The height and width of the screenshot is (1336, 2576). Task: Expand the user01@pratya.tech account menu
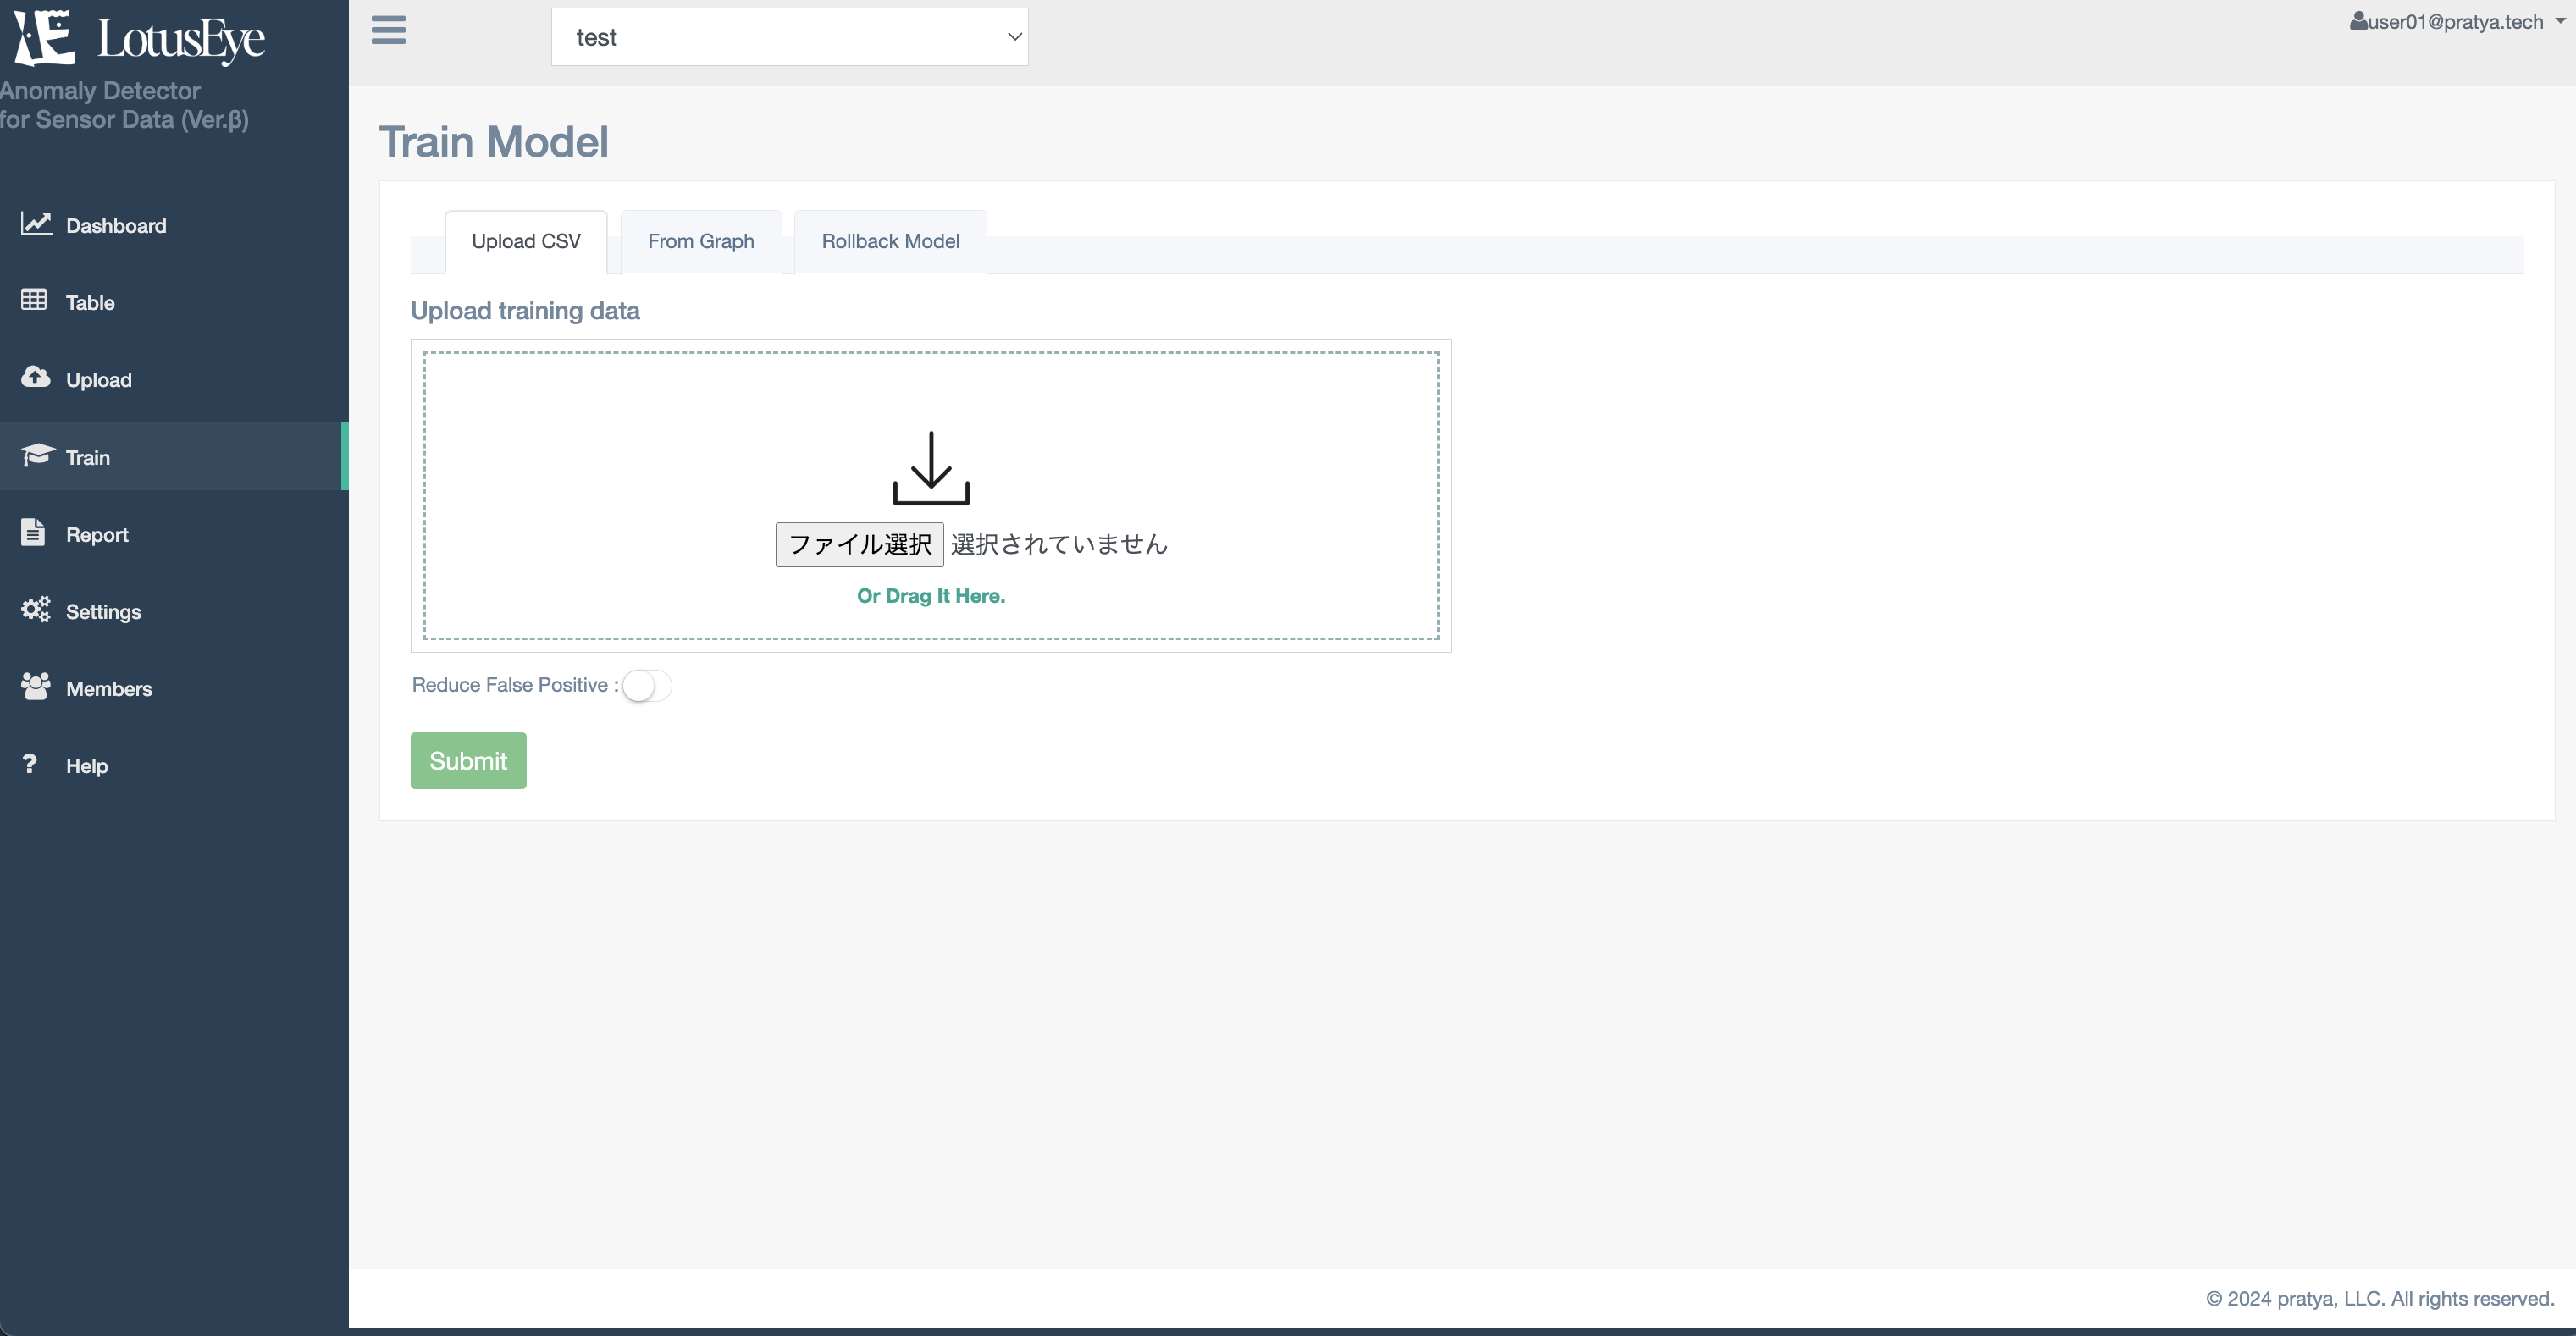(x=2454, y=22)
